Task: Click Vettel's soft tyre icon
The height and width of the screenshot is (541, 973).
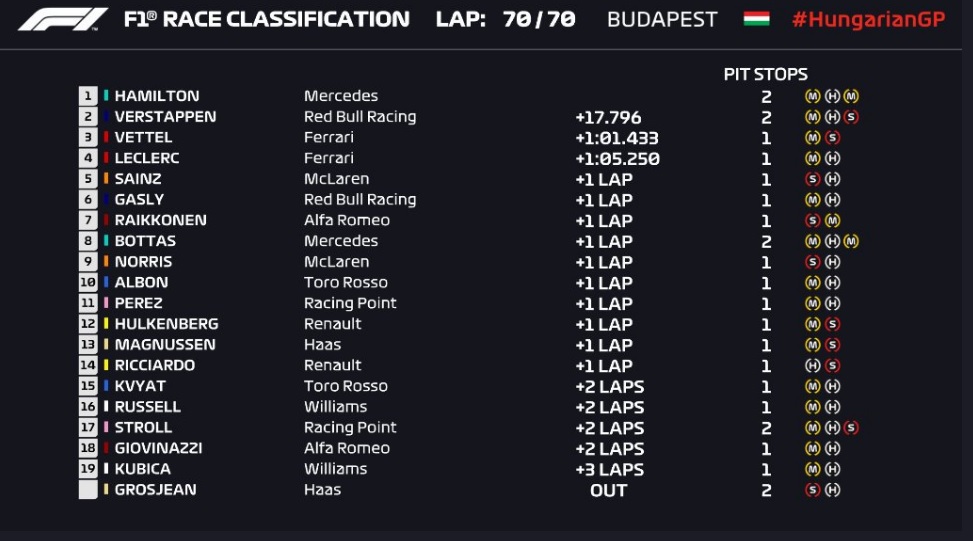Action: point(833,138)
